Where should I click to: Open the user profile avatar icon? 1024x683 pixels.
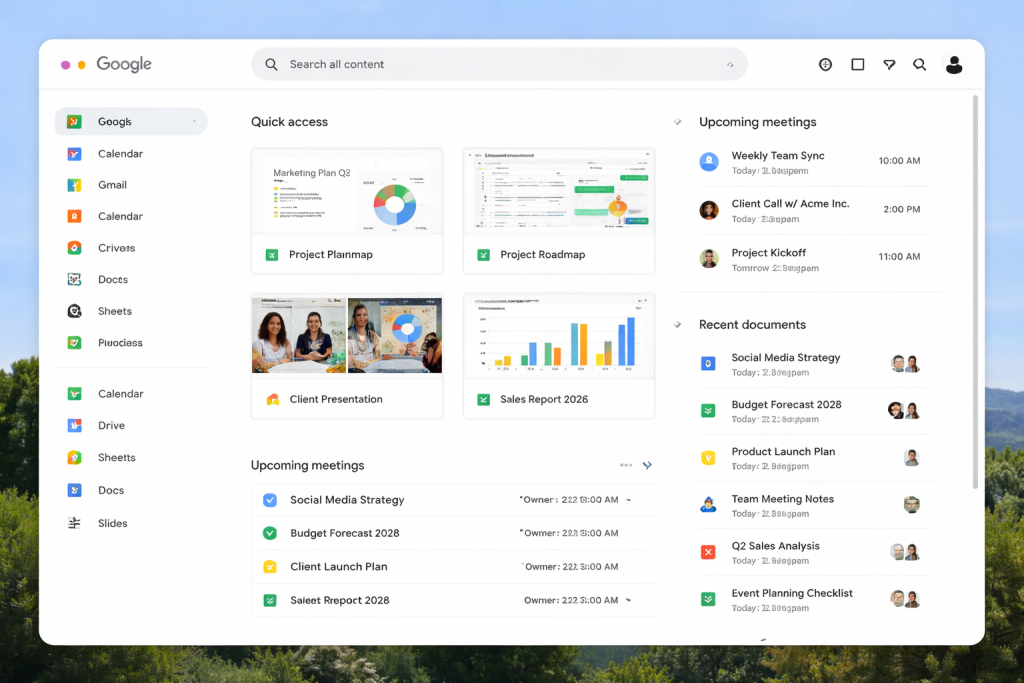(x=953, y=65)
